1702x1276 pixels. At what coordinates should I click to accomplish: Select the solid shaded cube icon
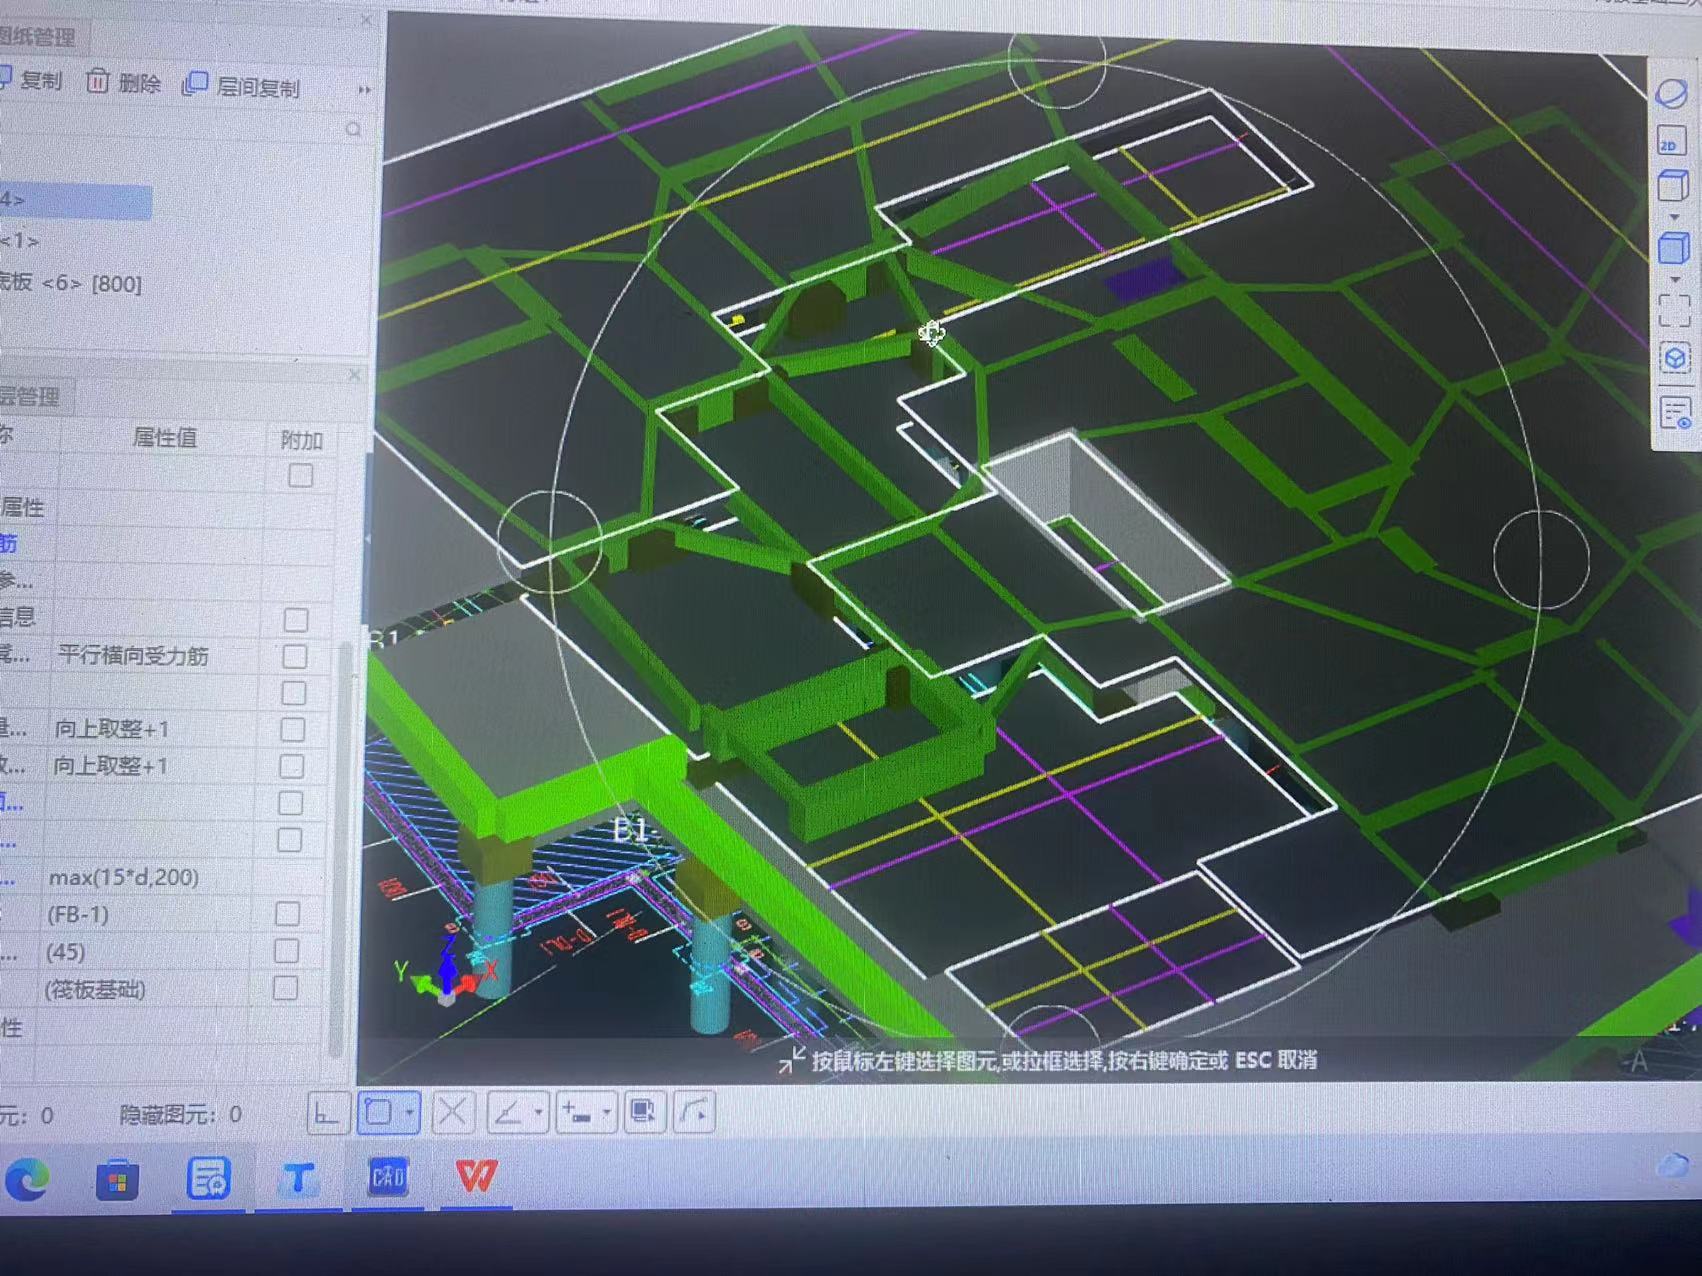click(x=1674, y=248)
